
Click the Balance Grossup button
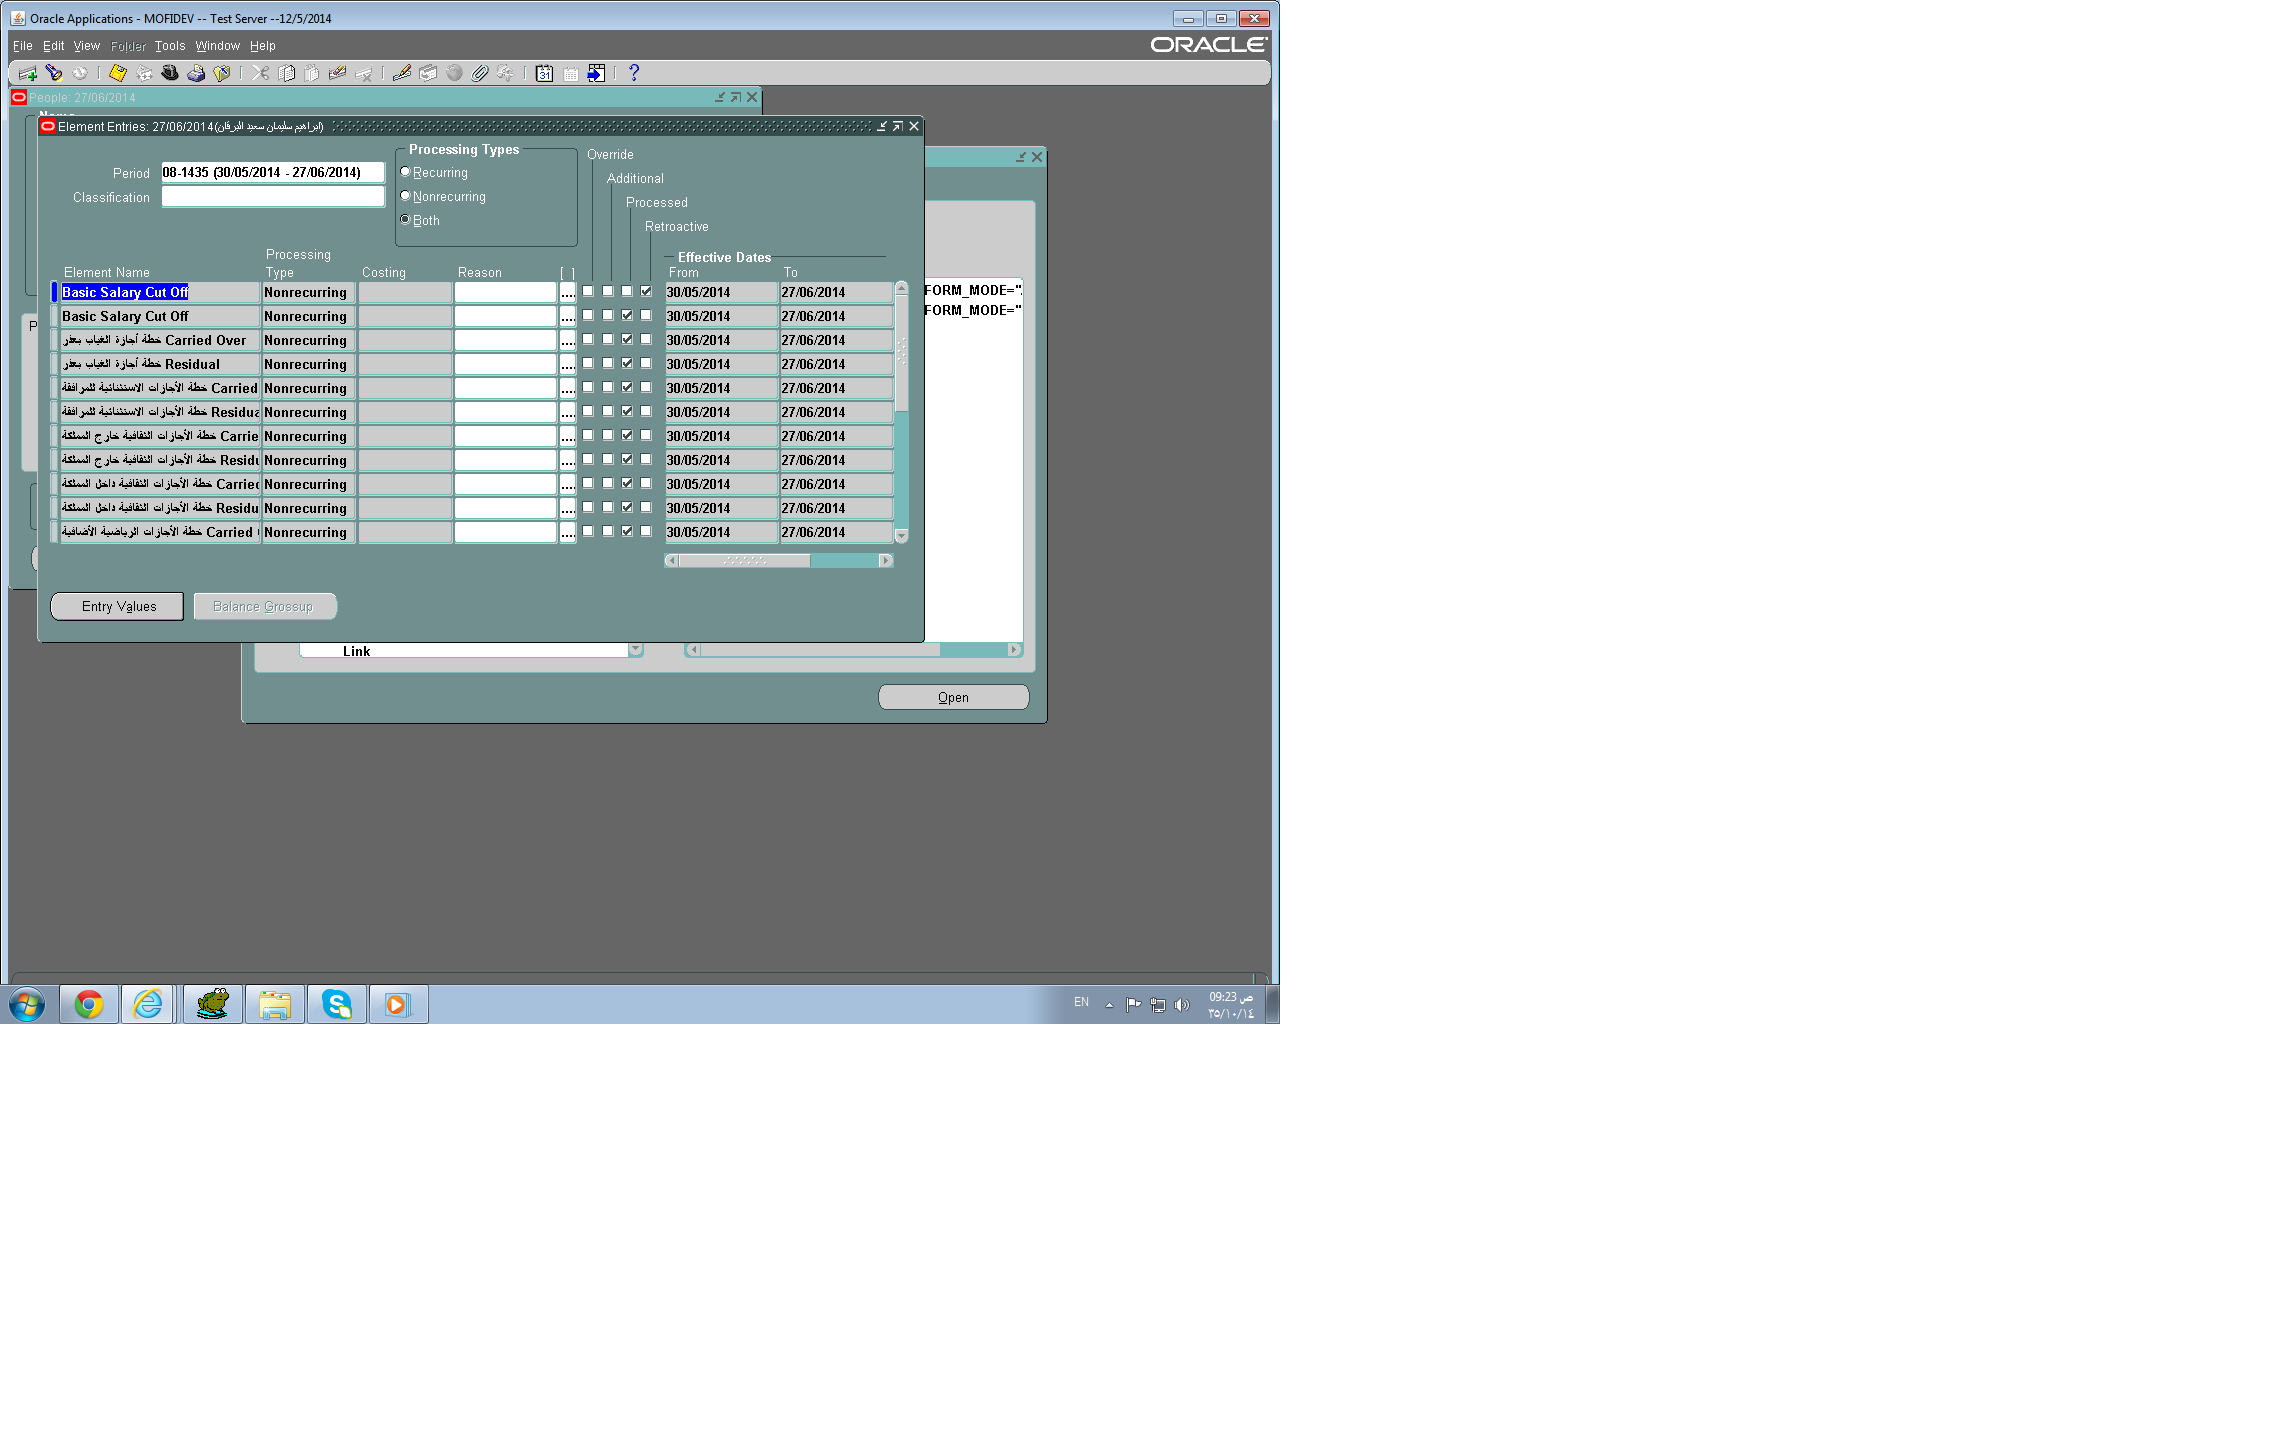(265, 606)
